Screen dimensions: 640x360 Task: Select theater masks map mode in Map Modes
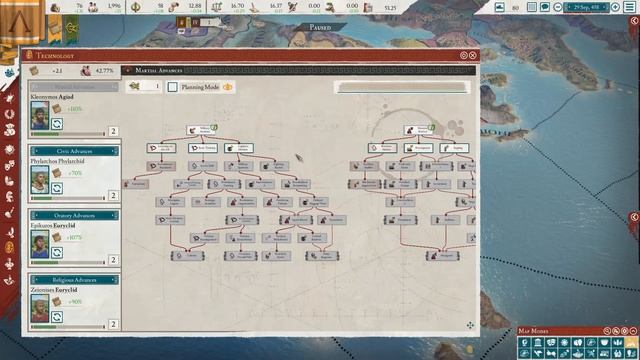pos(551,342)
